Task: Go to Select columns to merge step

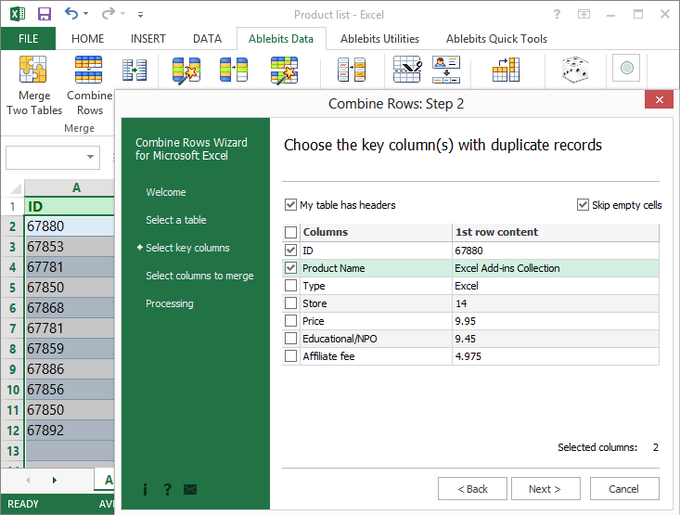Action: pos(199,276)
